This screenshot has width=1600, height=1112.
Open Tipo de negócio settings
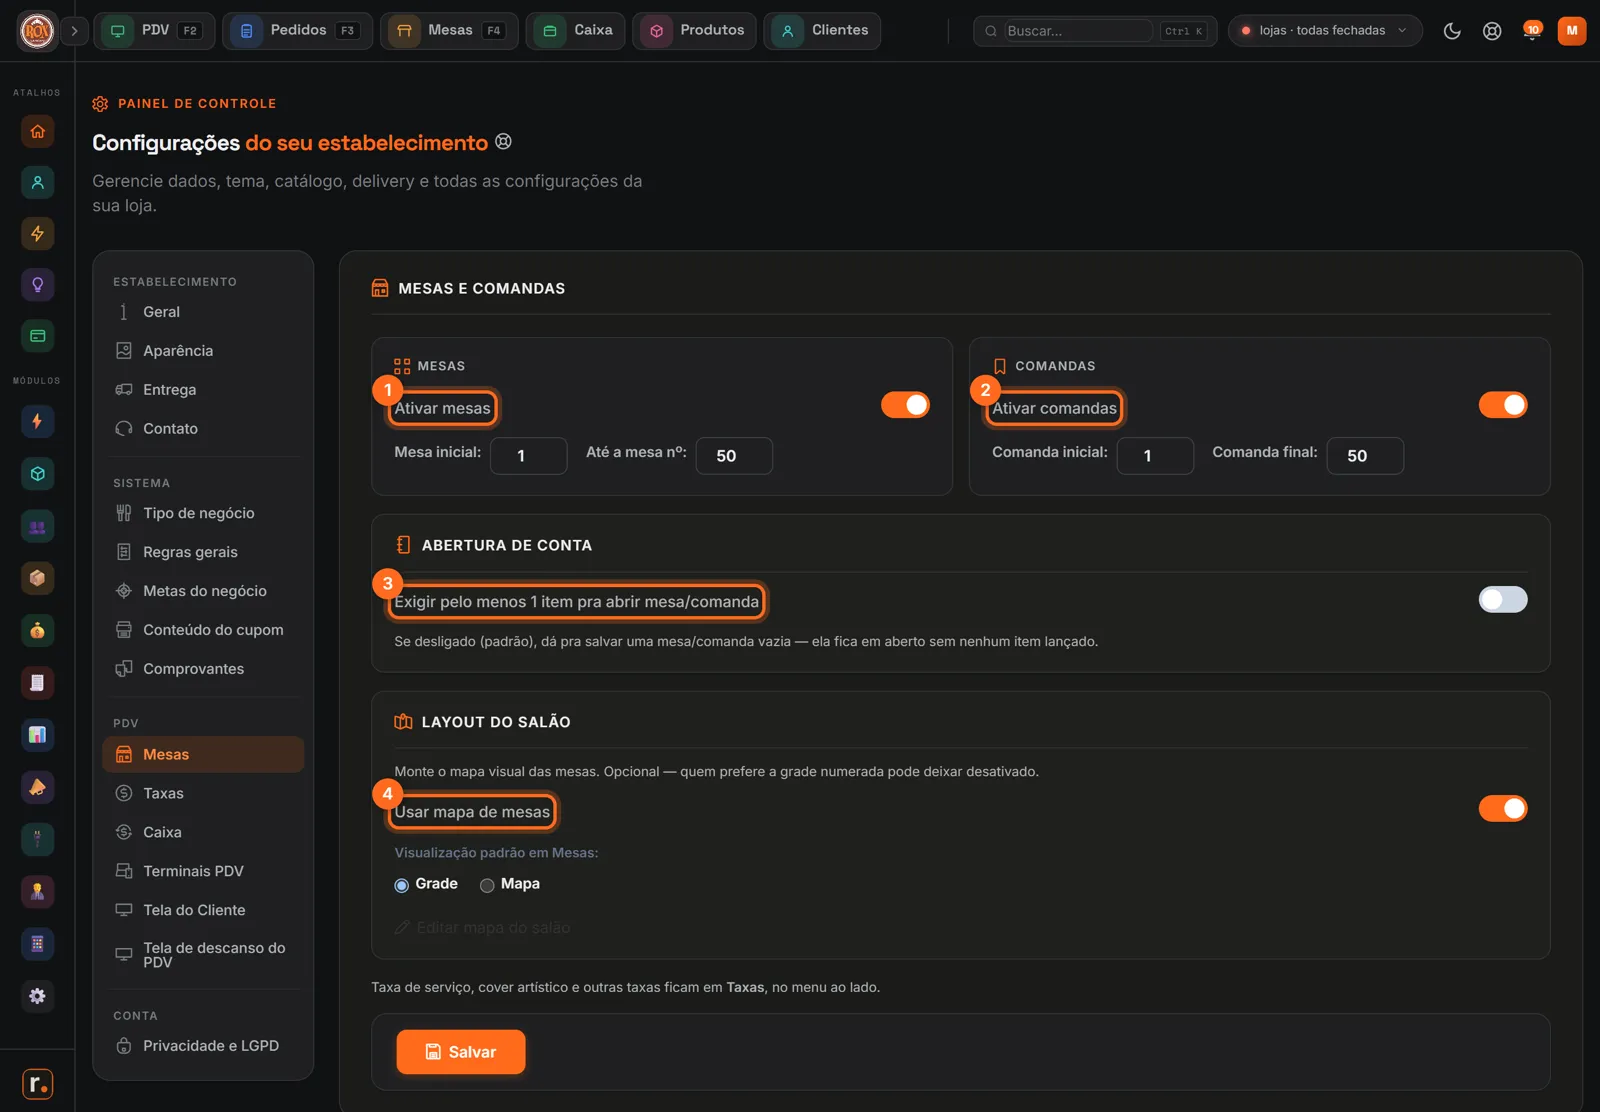pyautogui.click(x=203, y=513)
